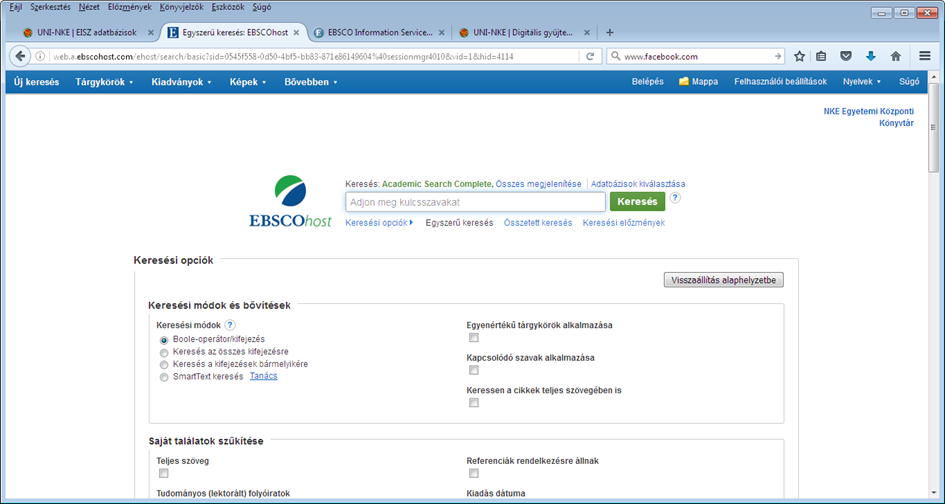The width and height of the screenshot is (945, 504).
Task: Click Adatbázisok kiválasztása link
Action: coord(638,184)
